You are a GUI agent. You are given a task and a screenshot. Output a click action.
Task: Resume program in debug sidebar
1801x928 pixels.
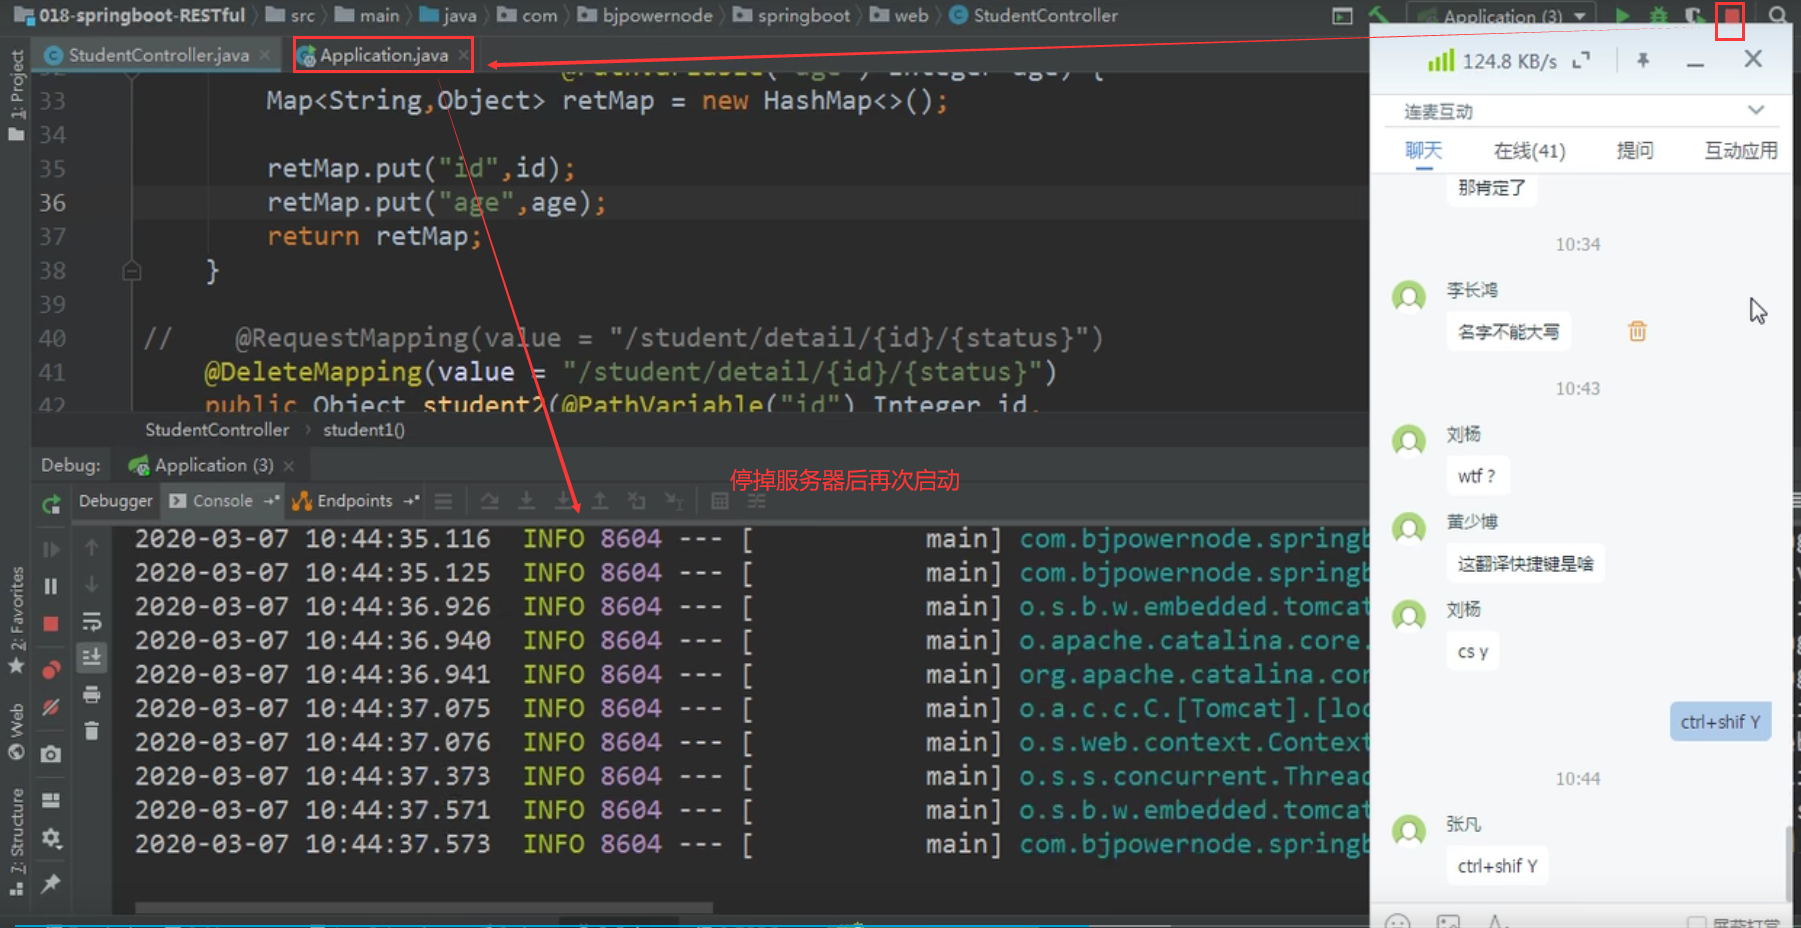(x=51, y=549)
